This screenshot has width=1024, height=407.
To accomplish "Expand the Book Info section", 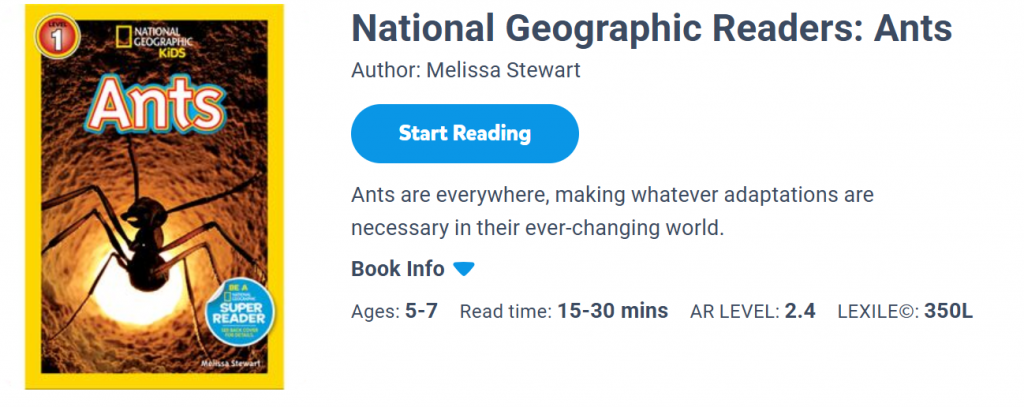I will (x=398, y=269).
